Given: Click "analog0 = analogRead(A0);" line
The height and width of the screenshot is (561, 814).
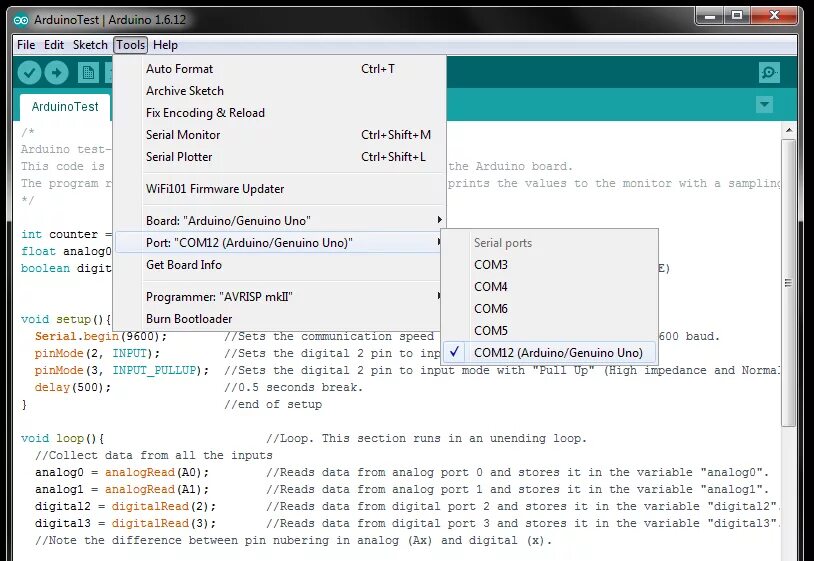Looking at the screenshot, I should [122, 473].
